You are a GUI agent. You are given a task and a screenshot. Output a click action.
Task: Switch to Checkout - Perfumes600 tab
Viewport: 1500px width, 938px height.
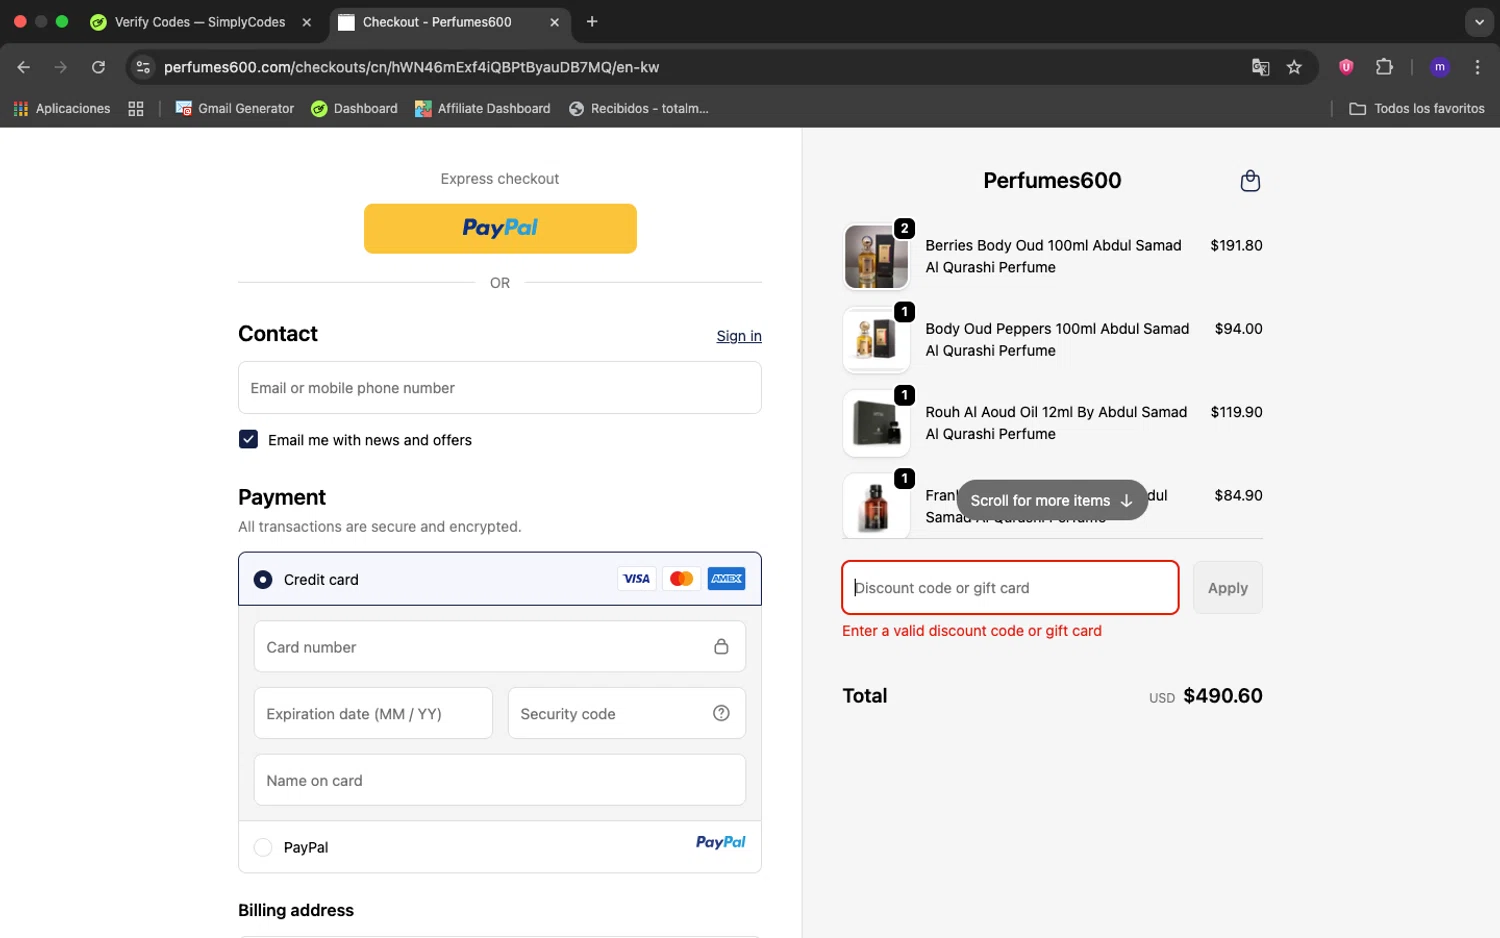pyautogui.click(x=437, y=22)
